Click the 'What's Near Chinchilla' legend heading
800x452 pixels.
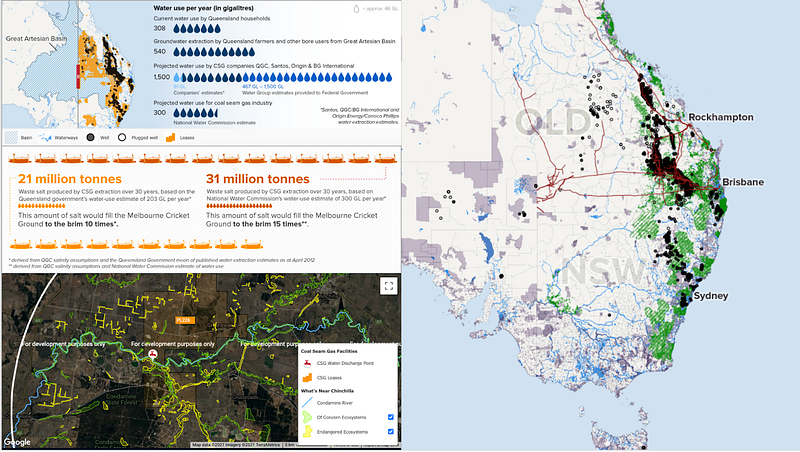327,391
